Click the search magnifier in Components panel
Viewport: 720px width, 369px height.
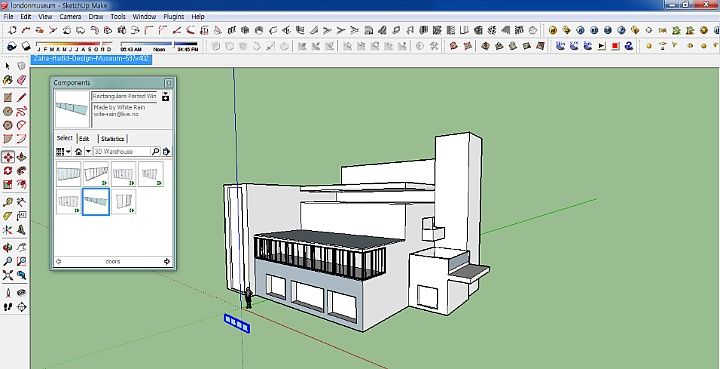coord(155,151)
